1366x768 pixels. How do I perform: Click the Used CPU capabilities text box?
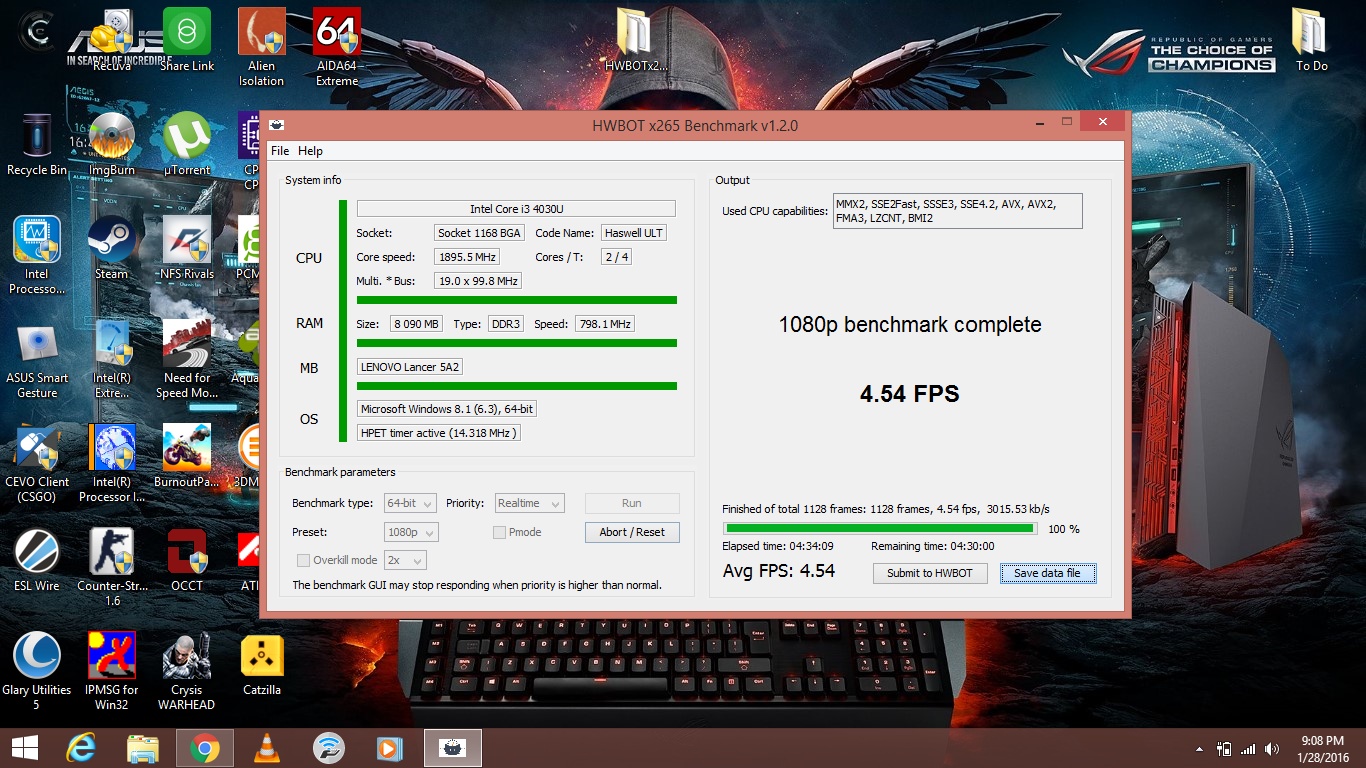[x=957, y=211]
